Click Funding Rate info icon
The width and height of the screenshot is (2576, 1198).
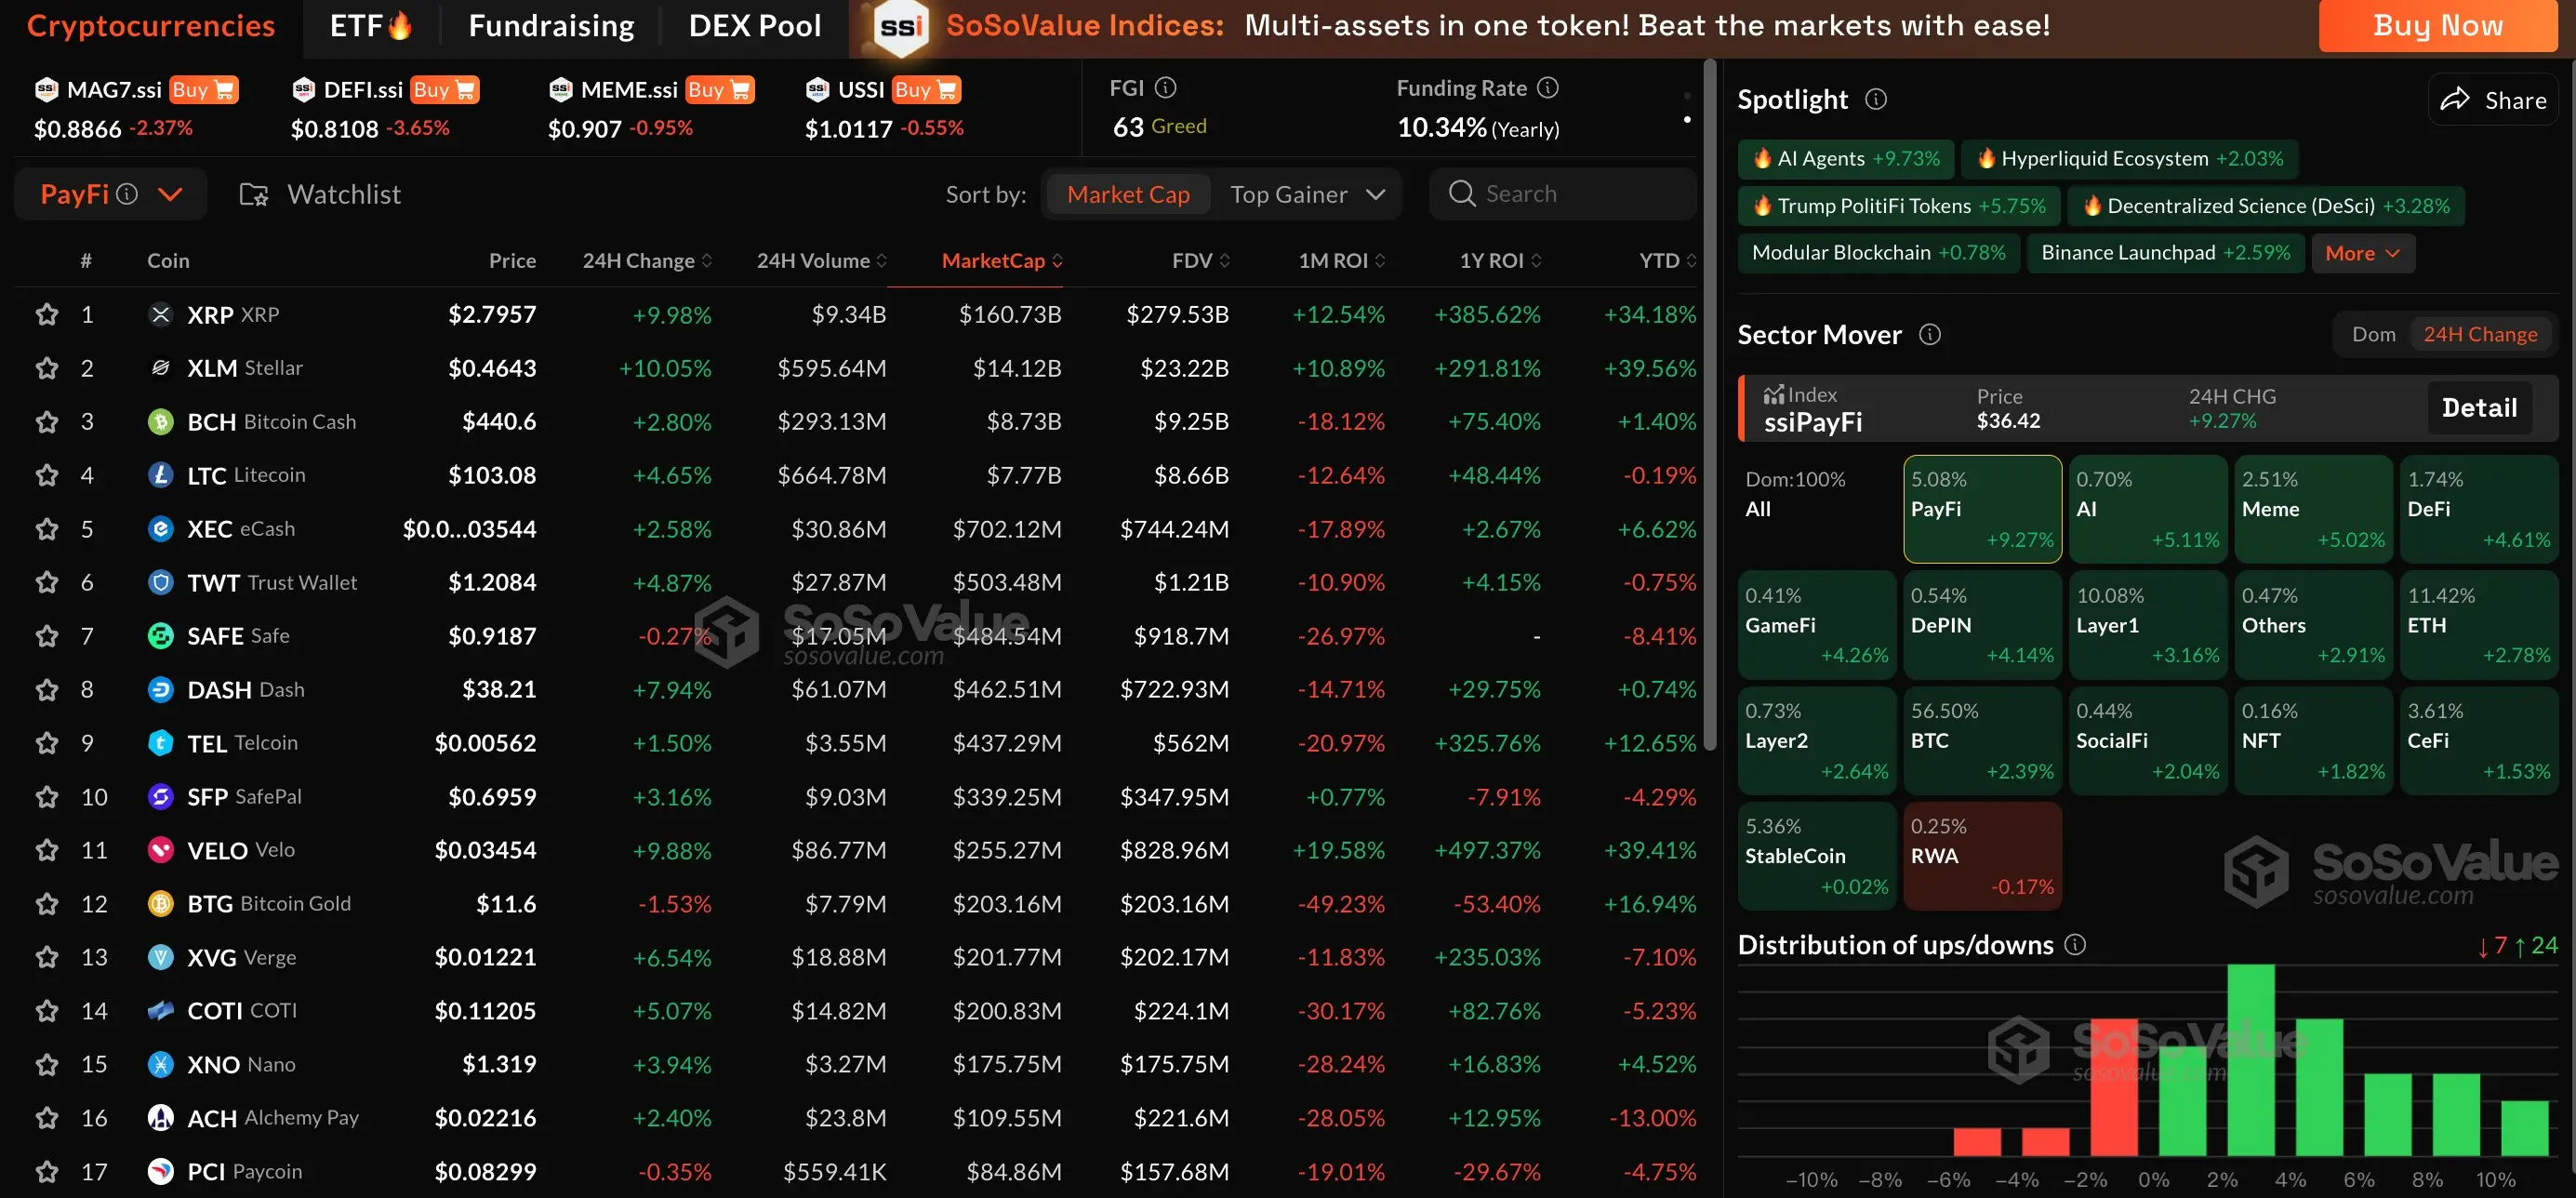pos(1548,88)
